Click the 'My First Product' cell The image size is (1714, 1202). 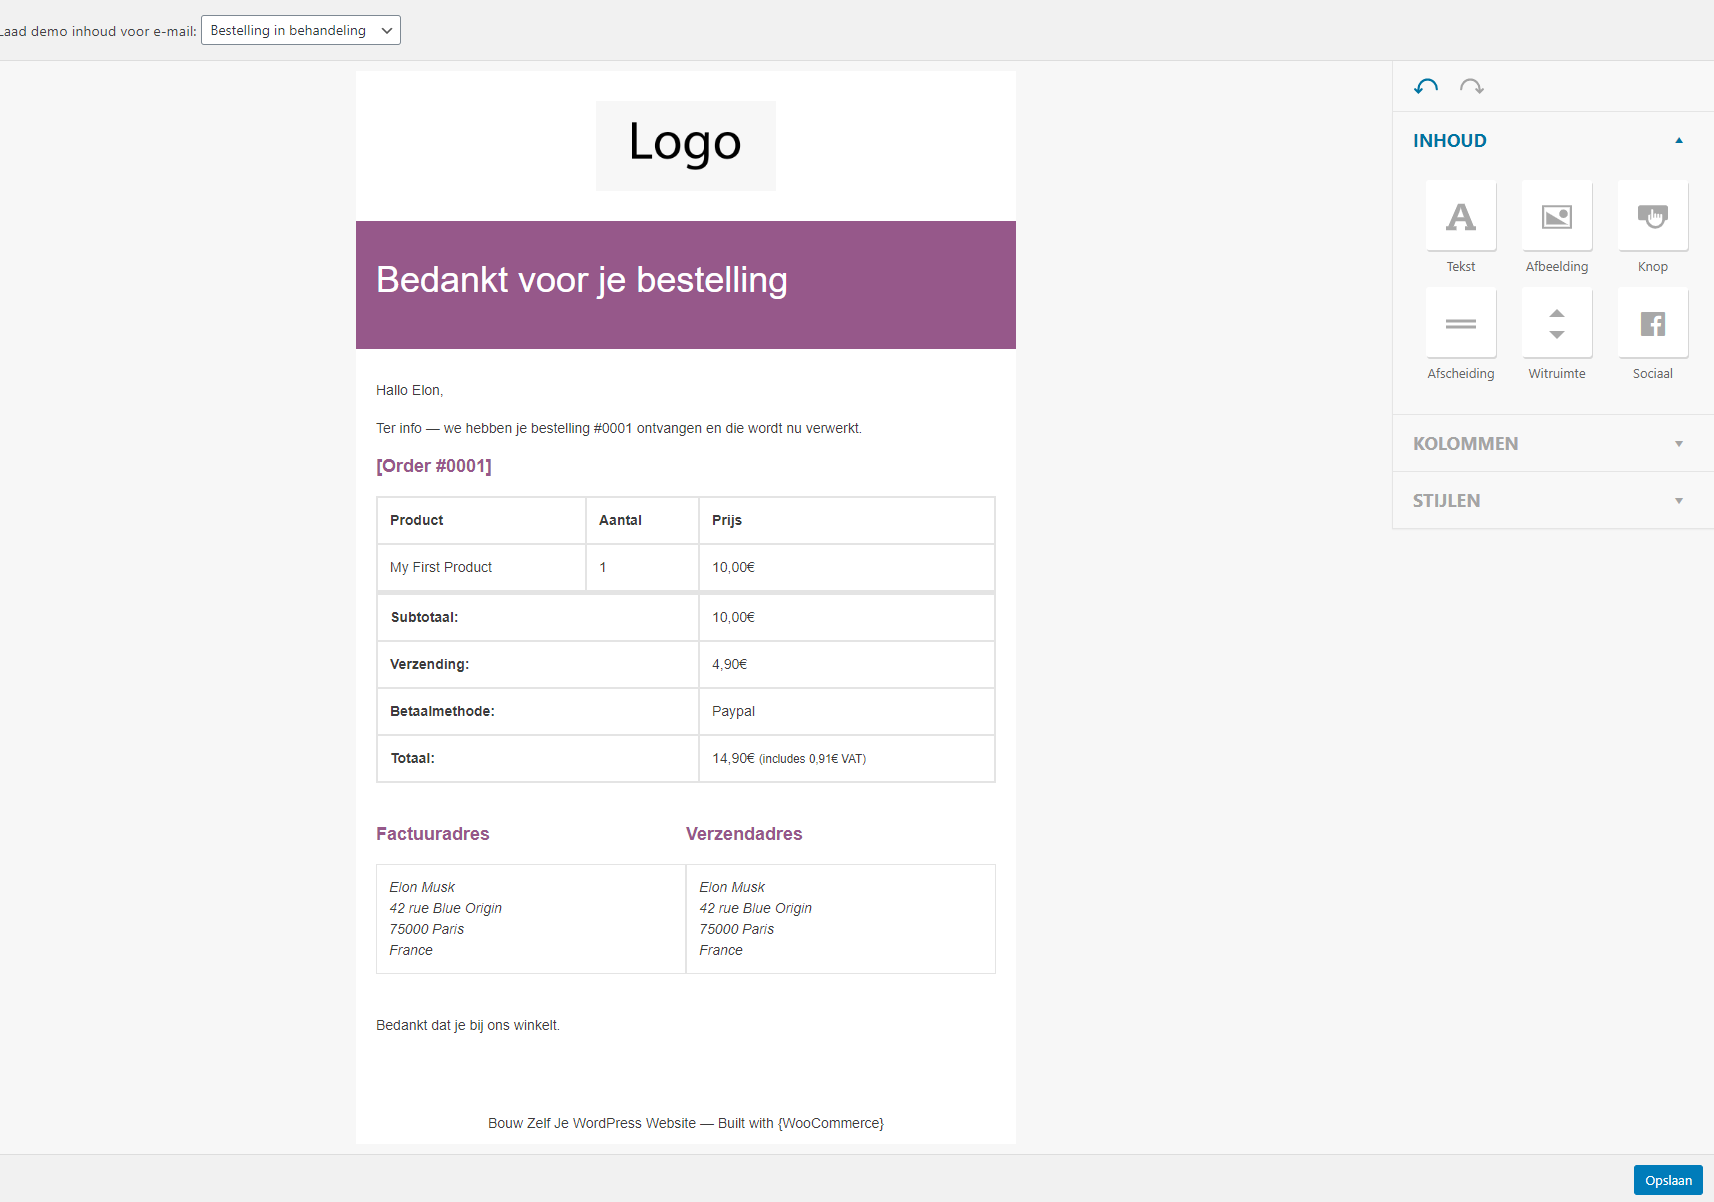coord(481,567)
